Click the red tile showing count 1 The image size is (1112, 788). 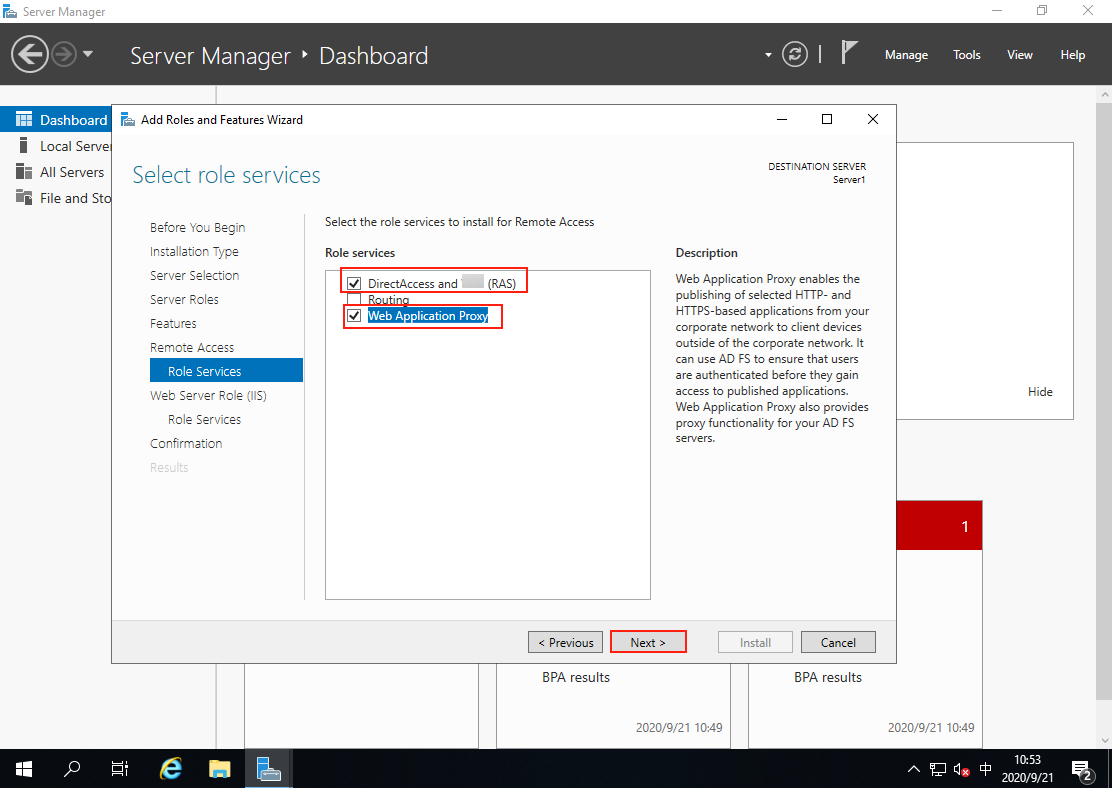tap(939, 526)
